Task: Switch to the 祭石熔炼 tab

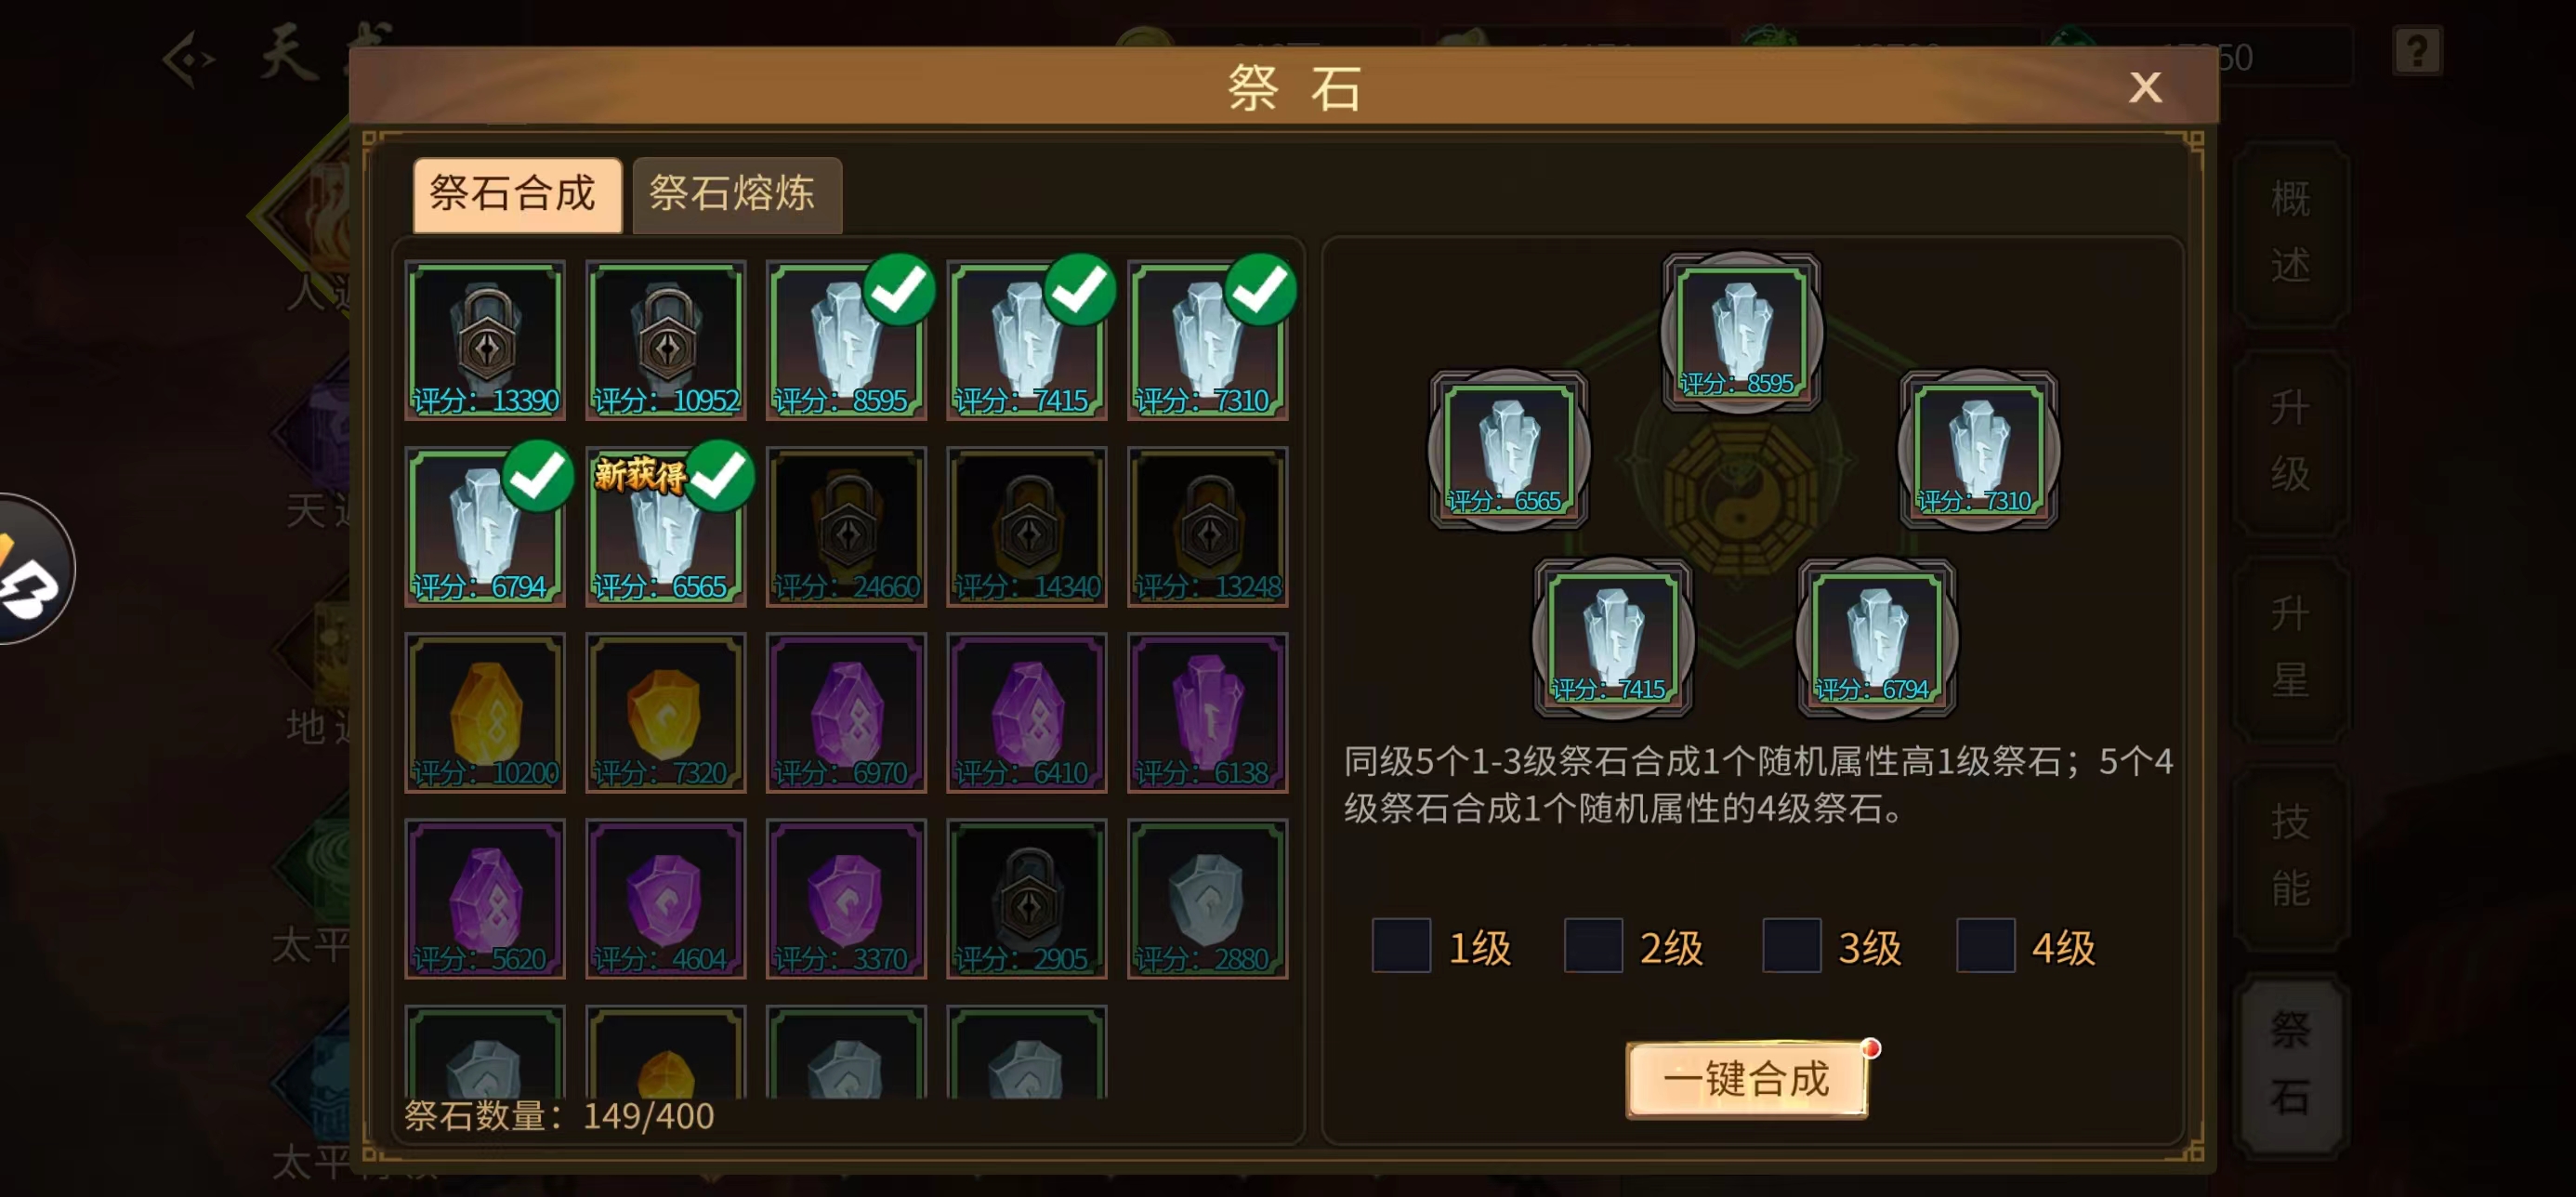Action: pos(737,194)
